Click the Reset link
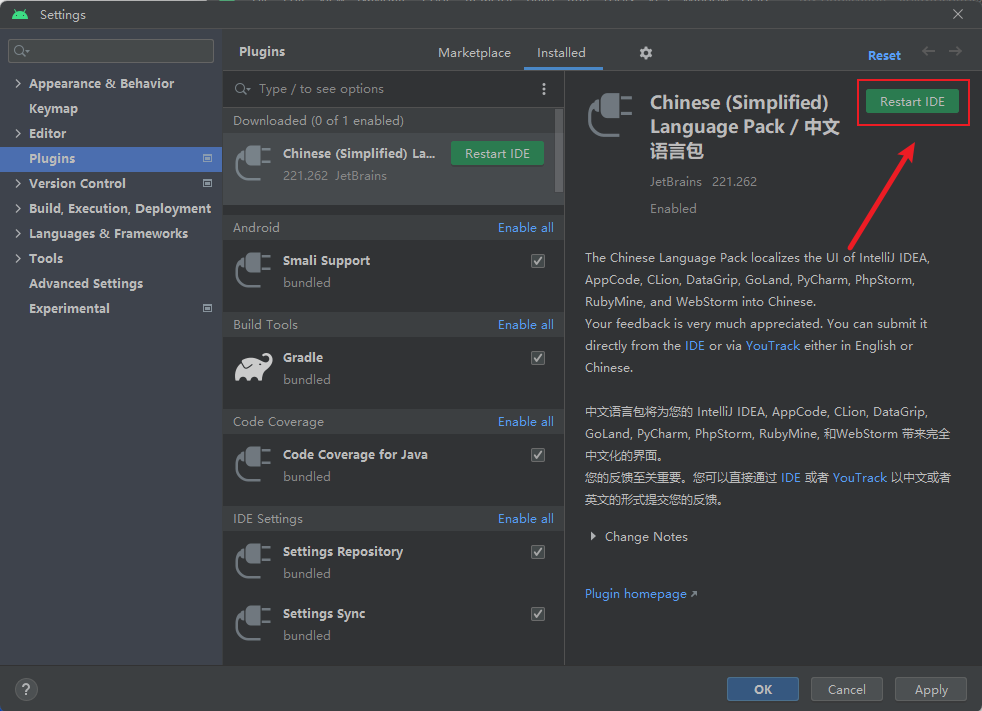Image resolution: width=982 pixels, height=711 pixels. pyautogui.click(x=884, y=56)
